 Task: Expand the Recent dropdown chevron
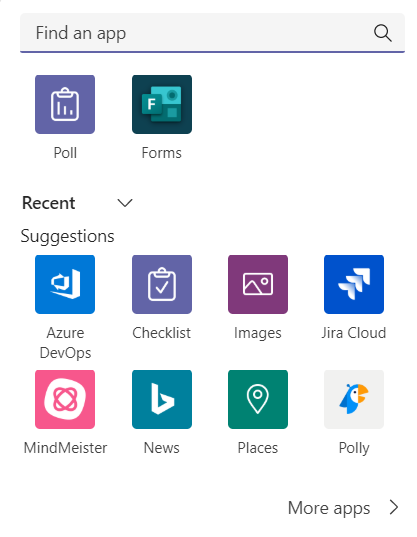click(x=125, y=203)
